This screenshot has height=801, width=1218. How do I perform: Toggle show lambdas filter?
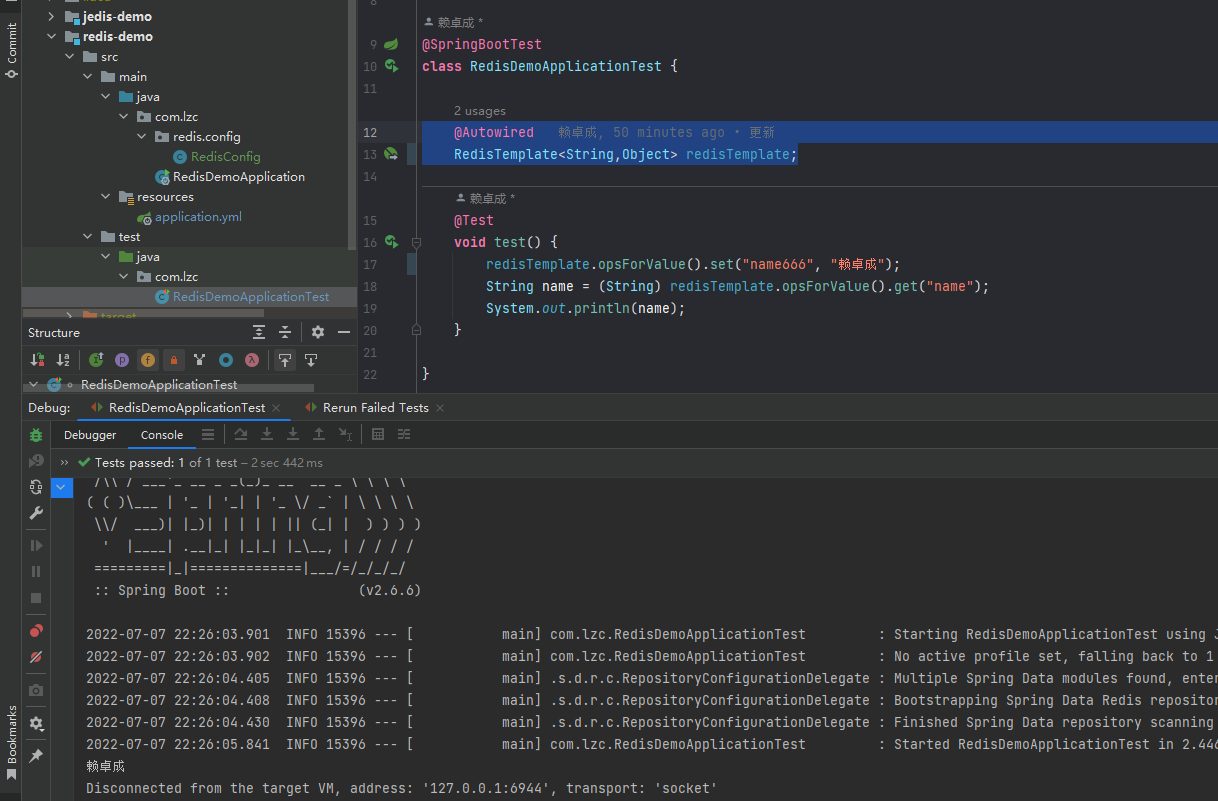(252, 360)
